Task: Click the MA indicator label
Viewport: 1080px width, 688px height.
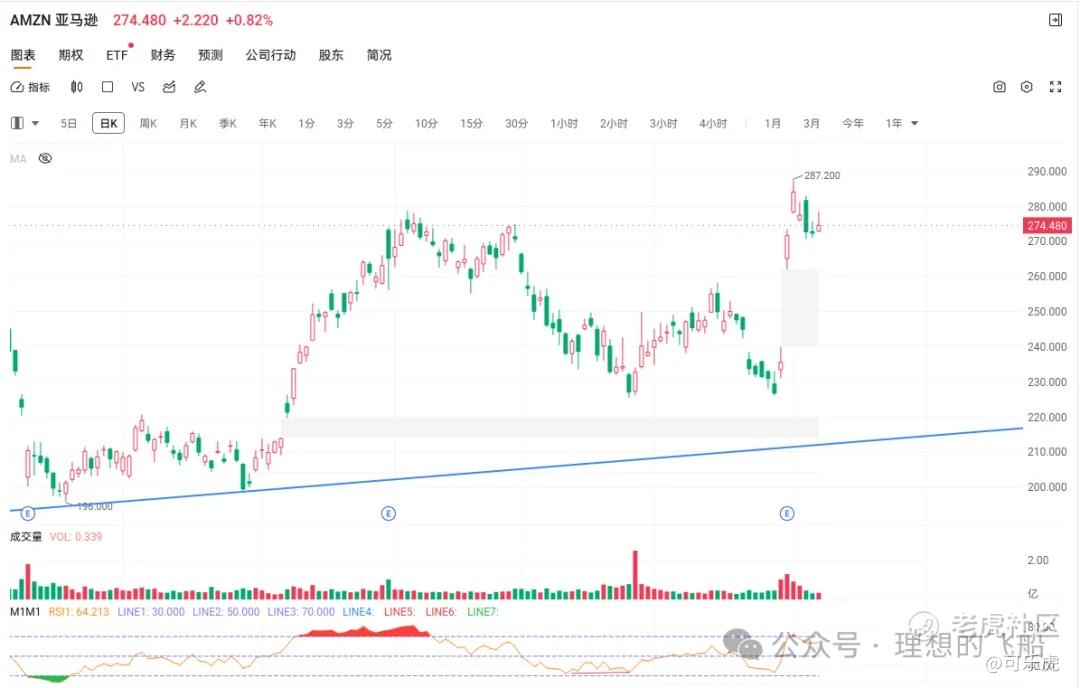Action: click(18, 159)
